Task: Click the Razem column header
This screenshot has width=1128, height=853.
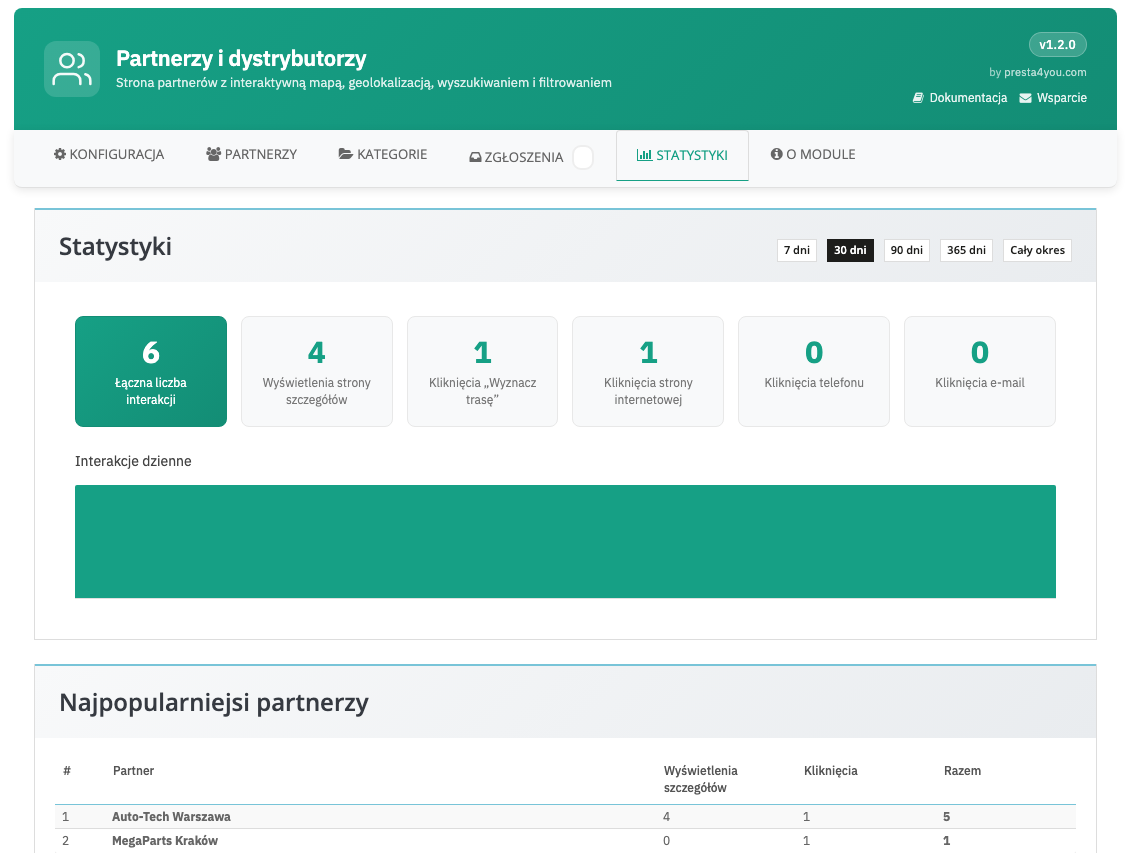Action: (x=963, y=771)
